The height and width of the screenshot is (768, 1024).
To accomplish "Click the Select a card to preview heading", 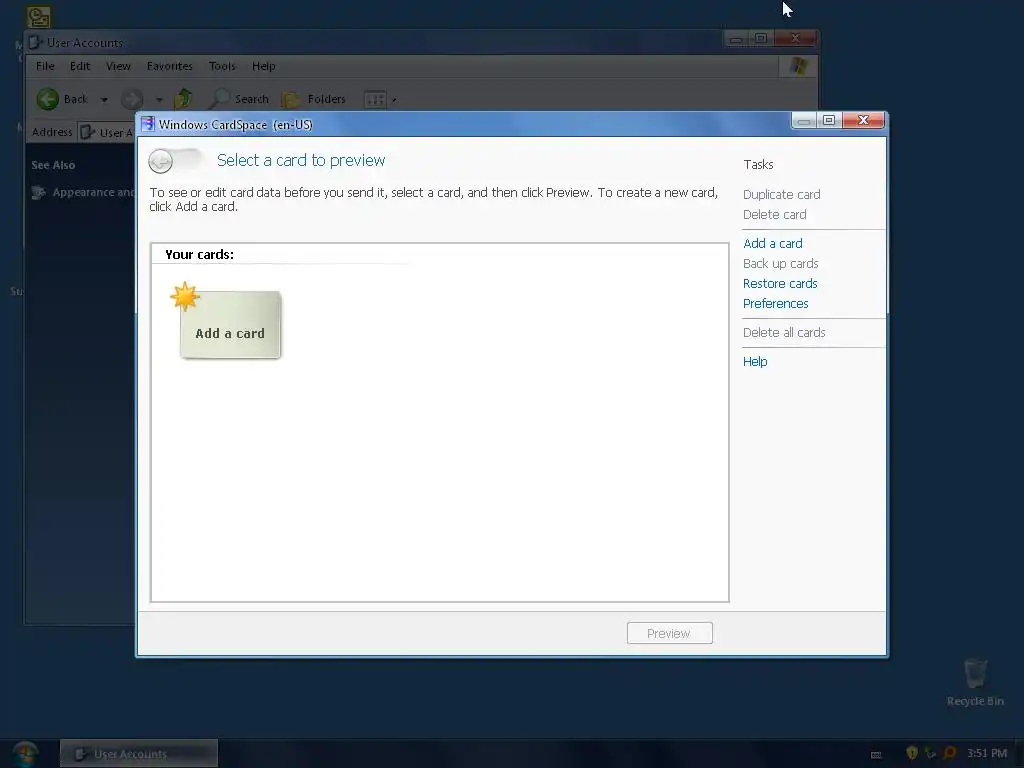I will (301, 160).
